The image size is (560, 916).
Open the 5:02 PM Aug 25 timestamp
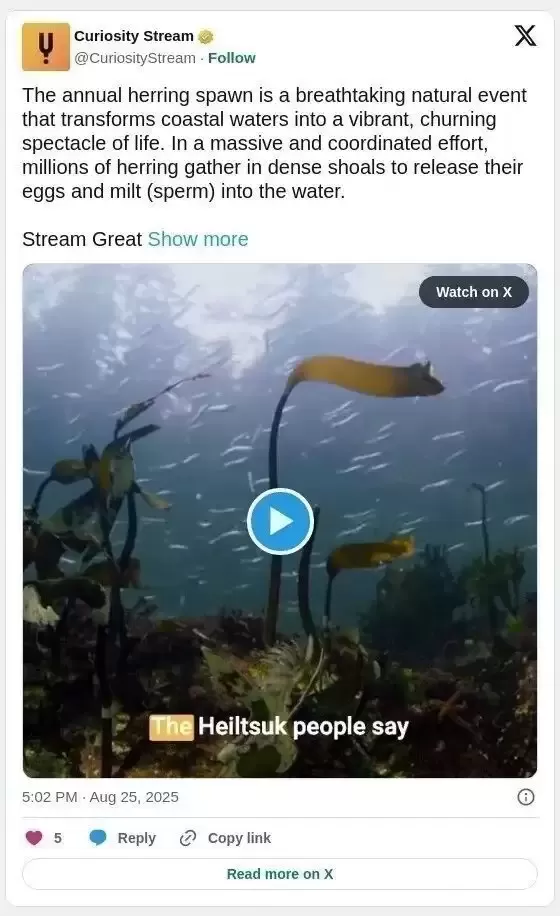click(100, 797)
